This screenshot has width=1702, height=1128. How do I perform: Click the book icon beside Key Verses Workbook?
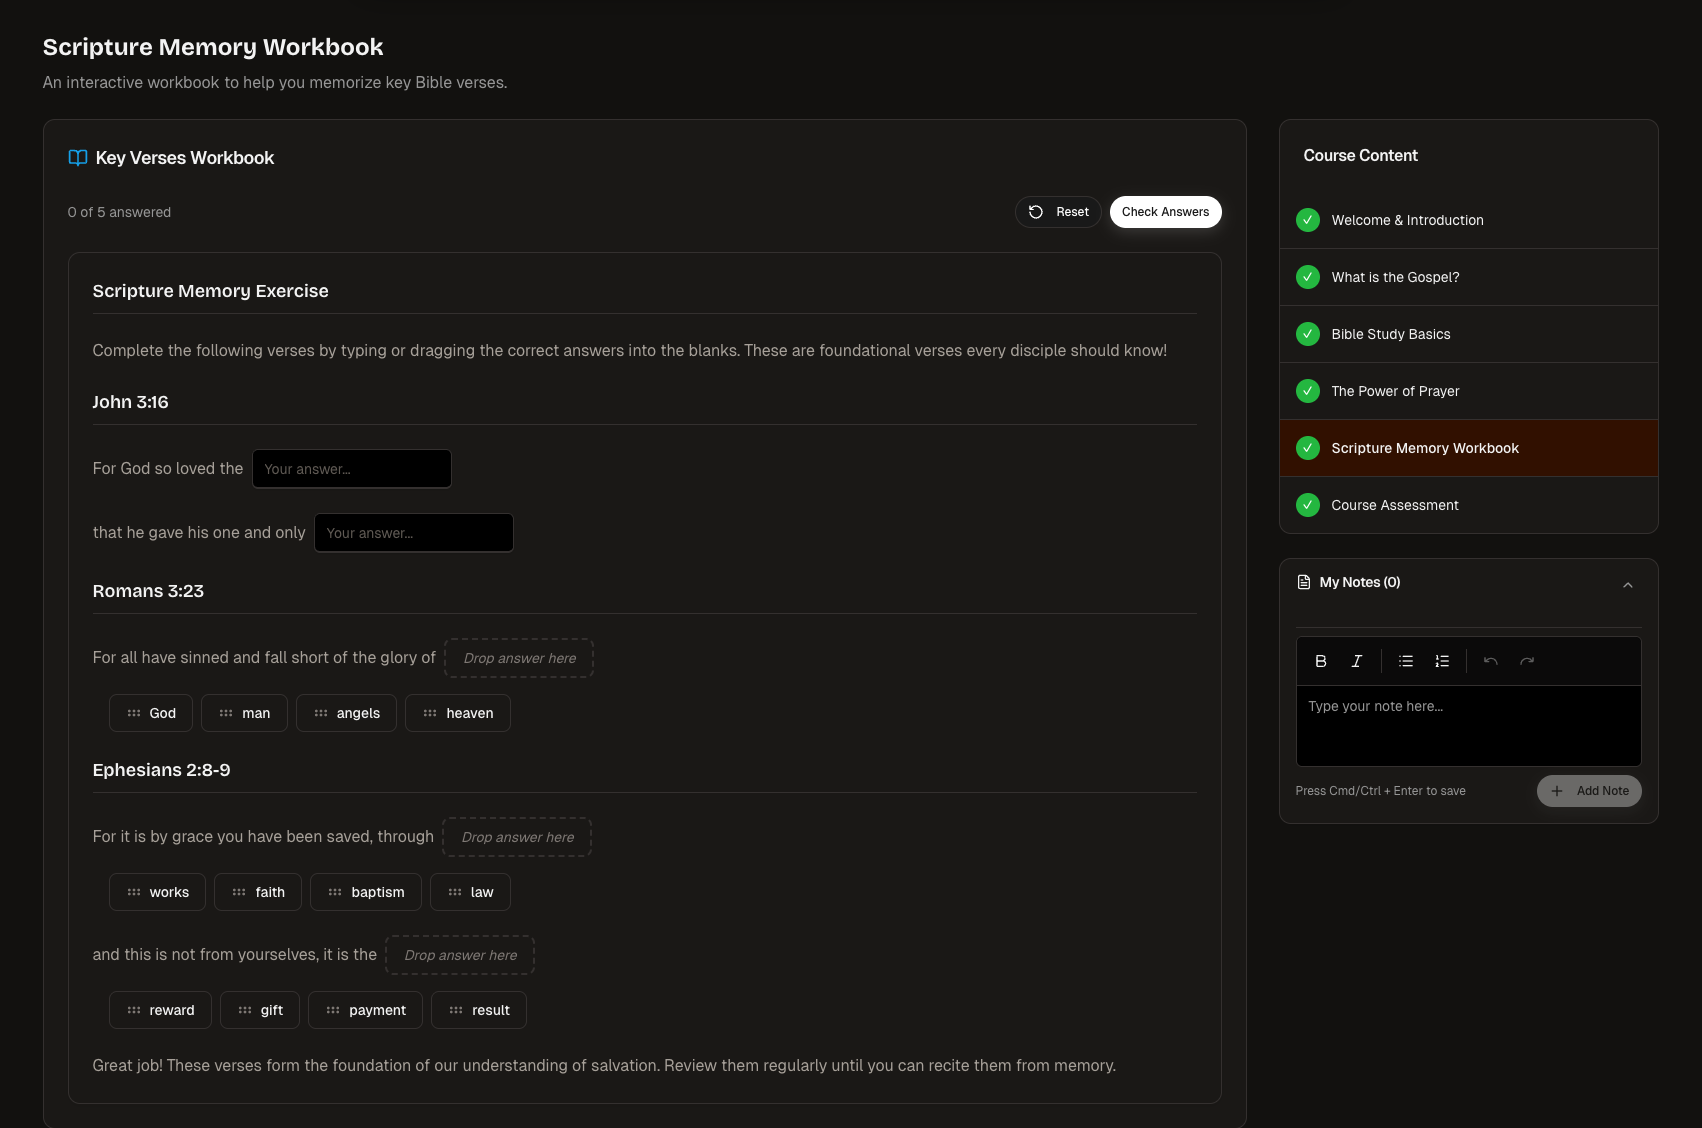[78, 158]
